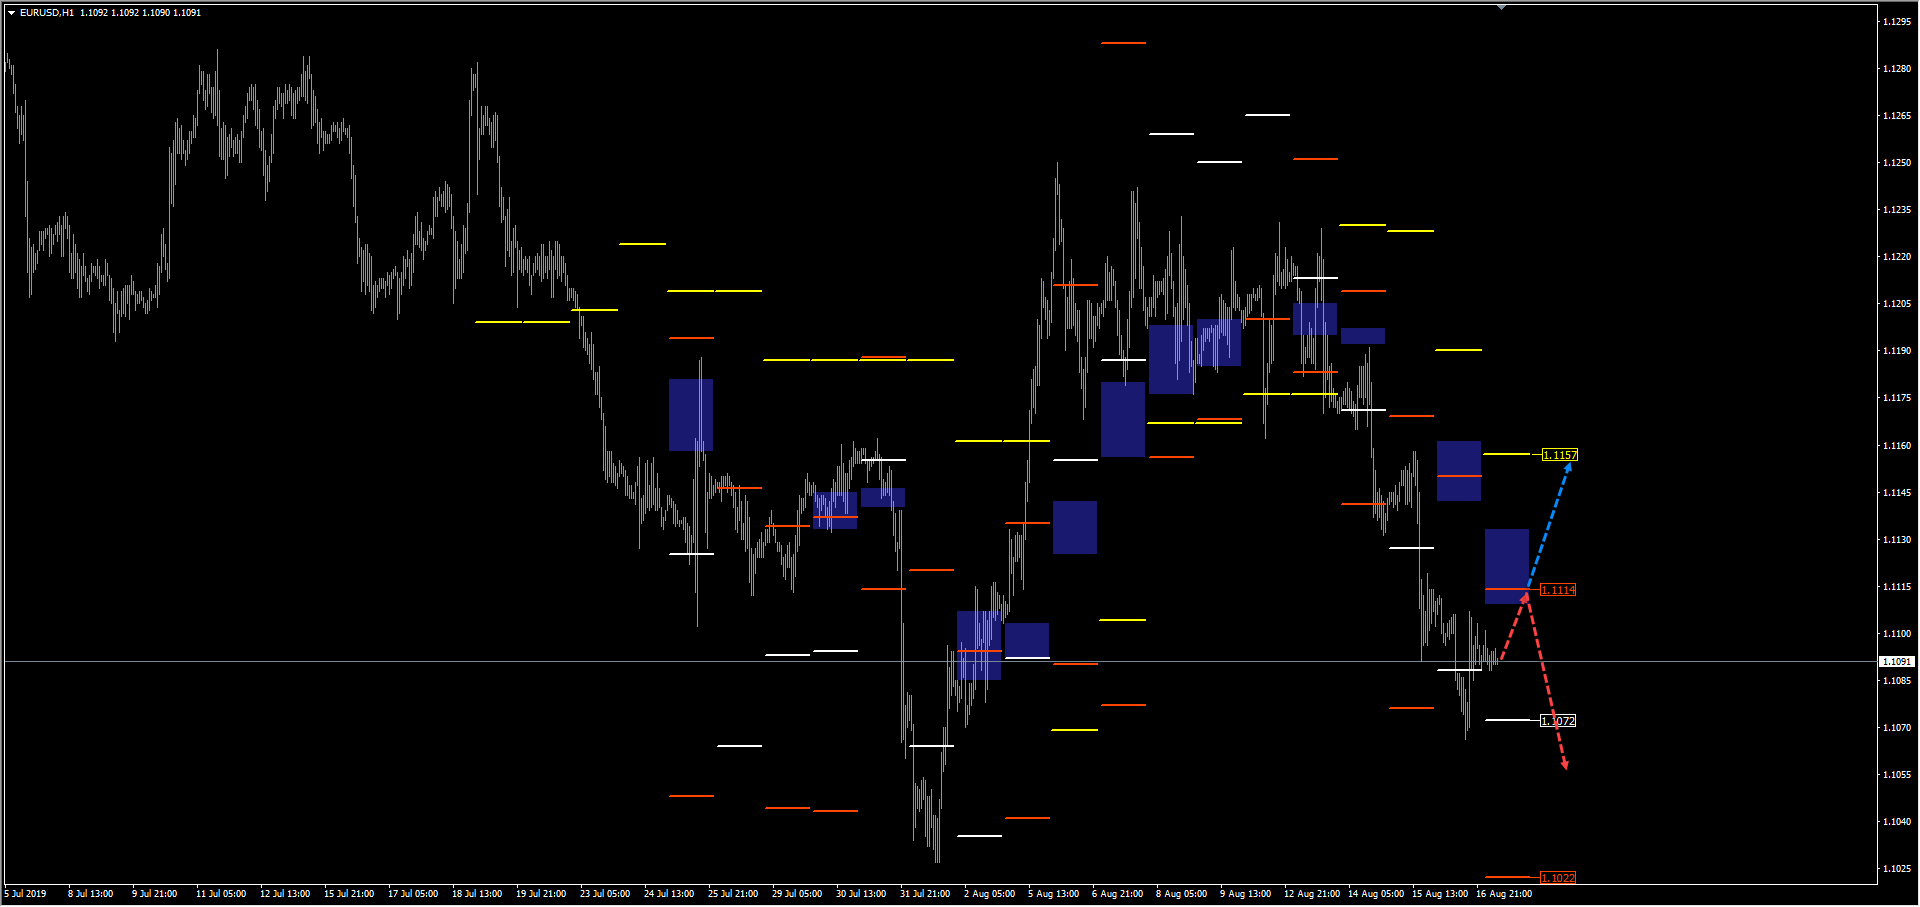The height and width of the screenshot is (907, 1920).
Task: Click the 1.1295 value on price scale
Action: [1896, 22]
